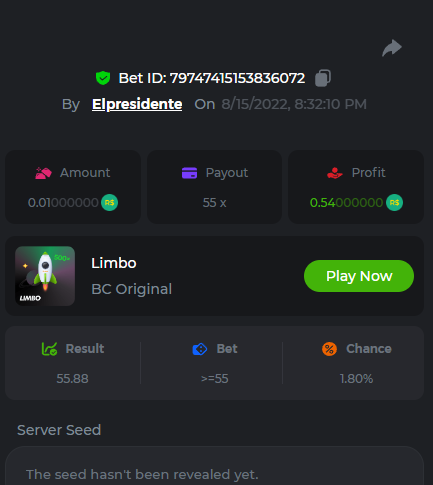Open the Limbo game thumbnail
This screenshot has width=433, height=485.
pos(45,276)
